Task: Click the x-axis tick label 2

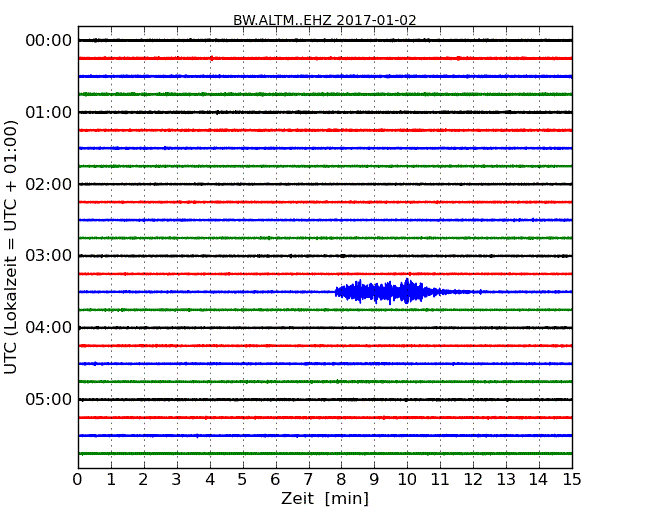Action: 143,479
